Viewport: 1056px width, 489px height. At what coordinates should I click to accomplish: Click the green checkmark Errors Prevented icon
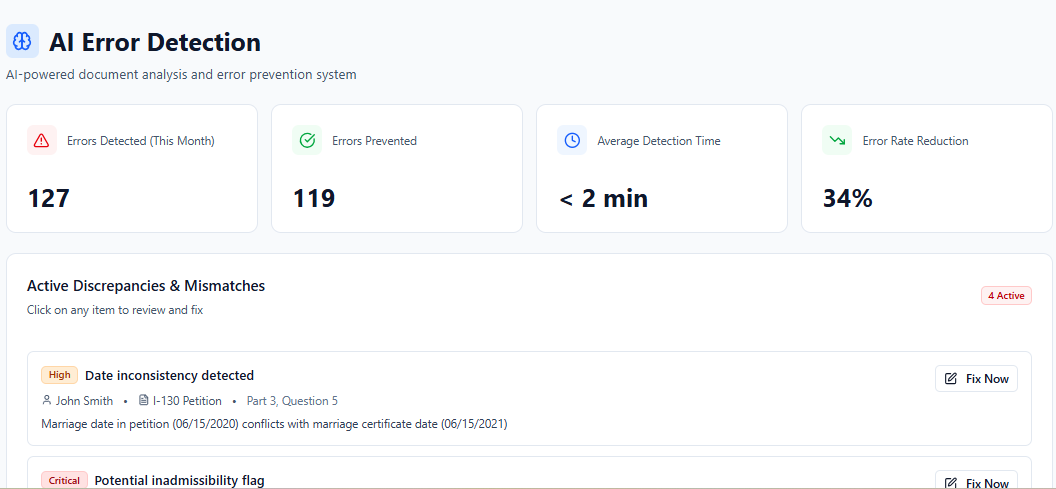tap(307, 140)
